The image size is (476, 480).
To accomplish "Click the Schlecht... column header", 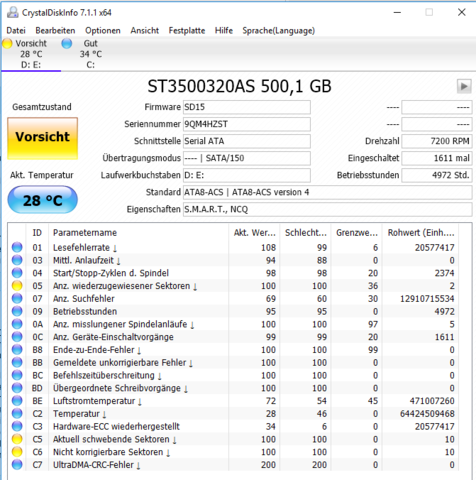I will (306, 233).
